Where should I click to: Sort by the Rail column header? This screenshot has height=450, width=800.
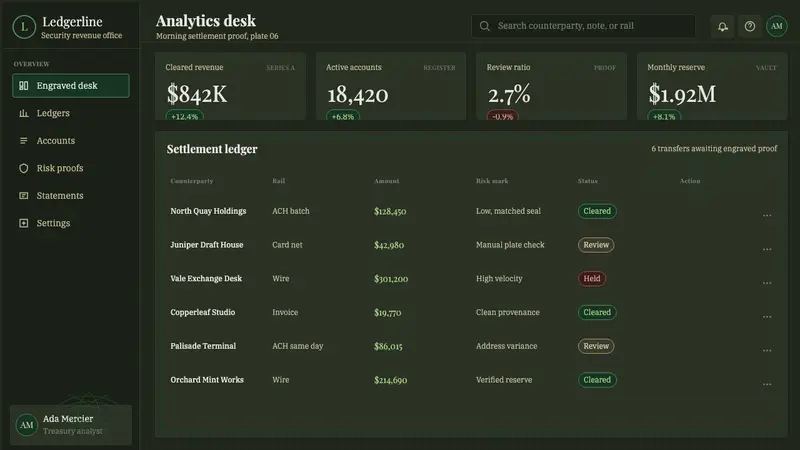[279, 181]
